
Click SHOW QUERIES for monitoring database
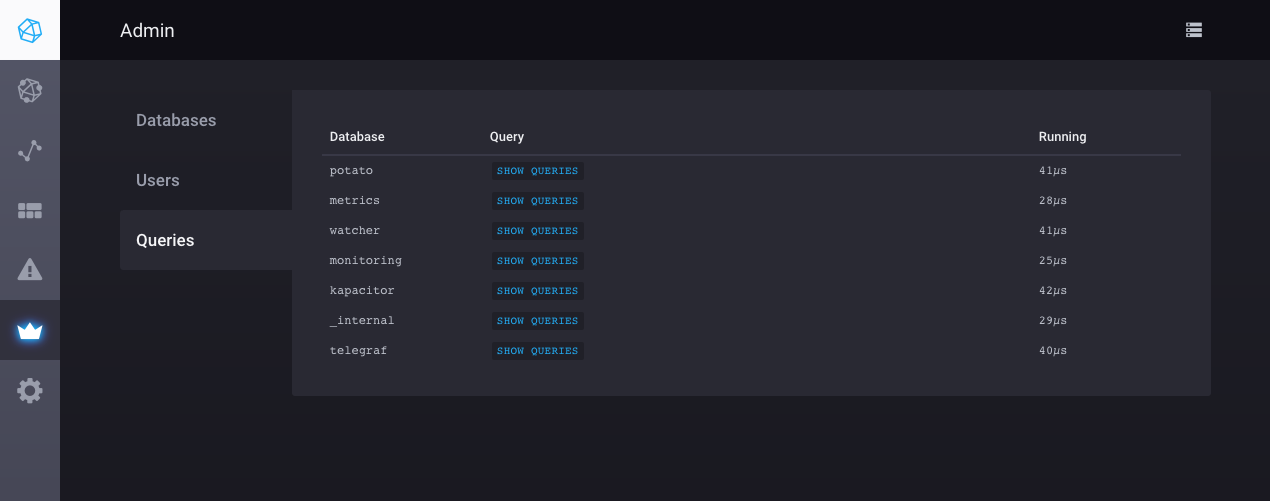coord(537,261)
